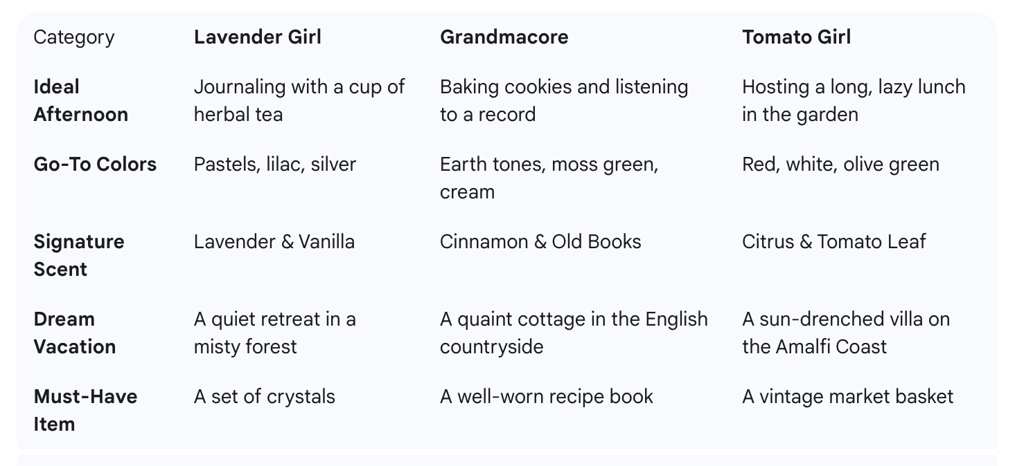Select the Dream Vacation row label

coord(74,333)
